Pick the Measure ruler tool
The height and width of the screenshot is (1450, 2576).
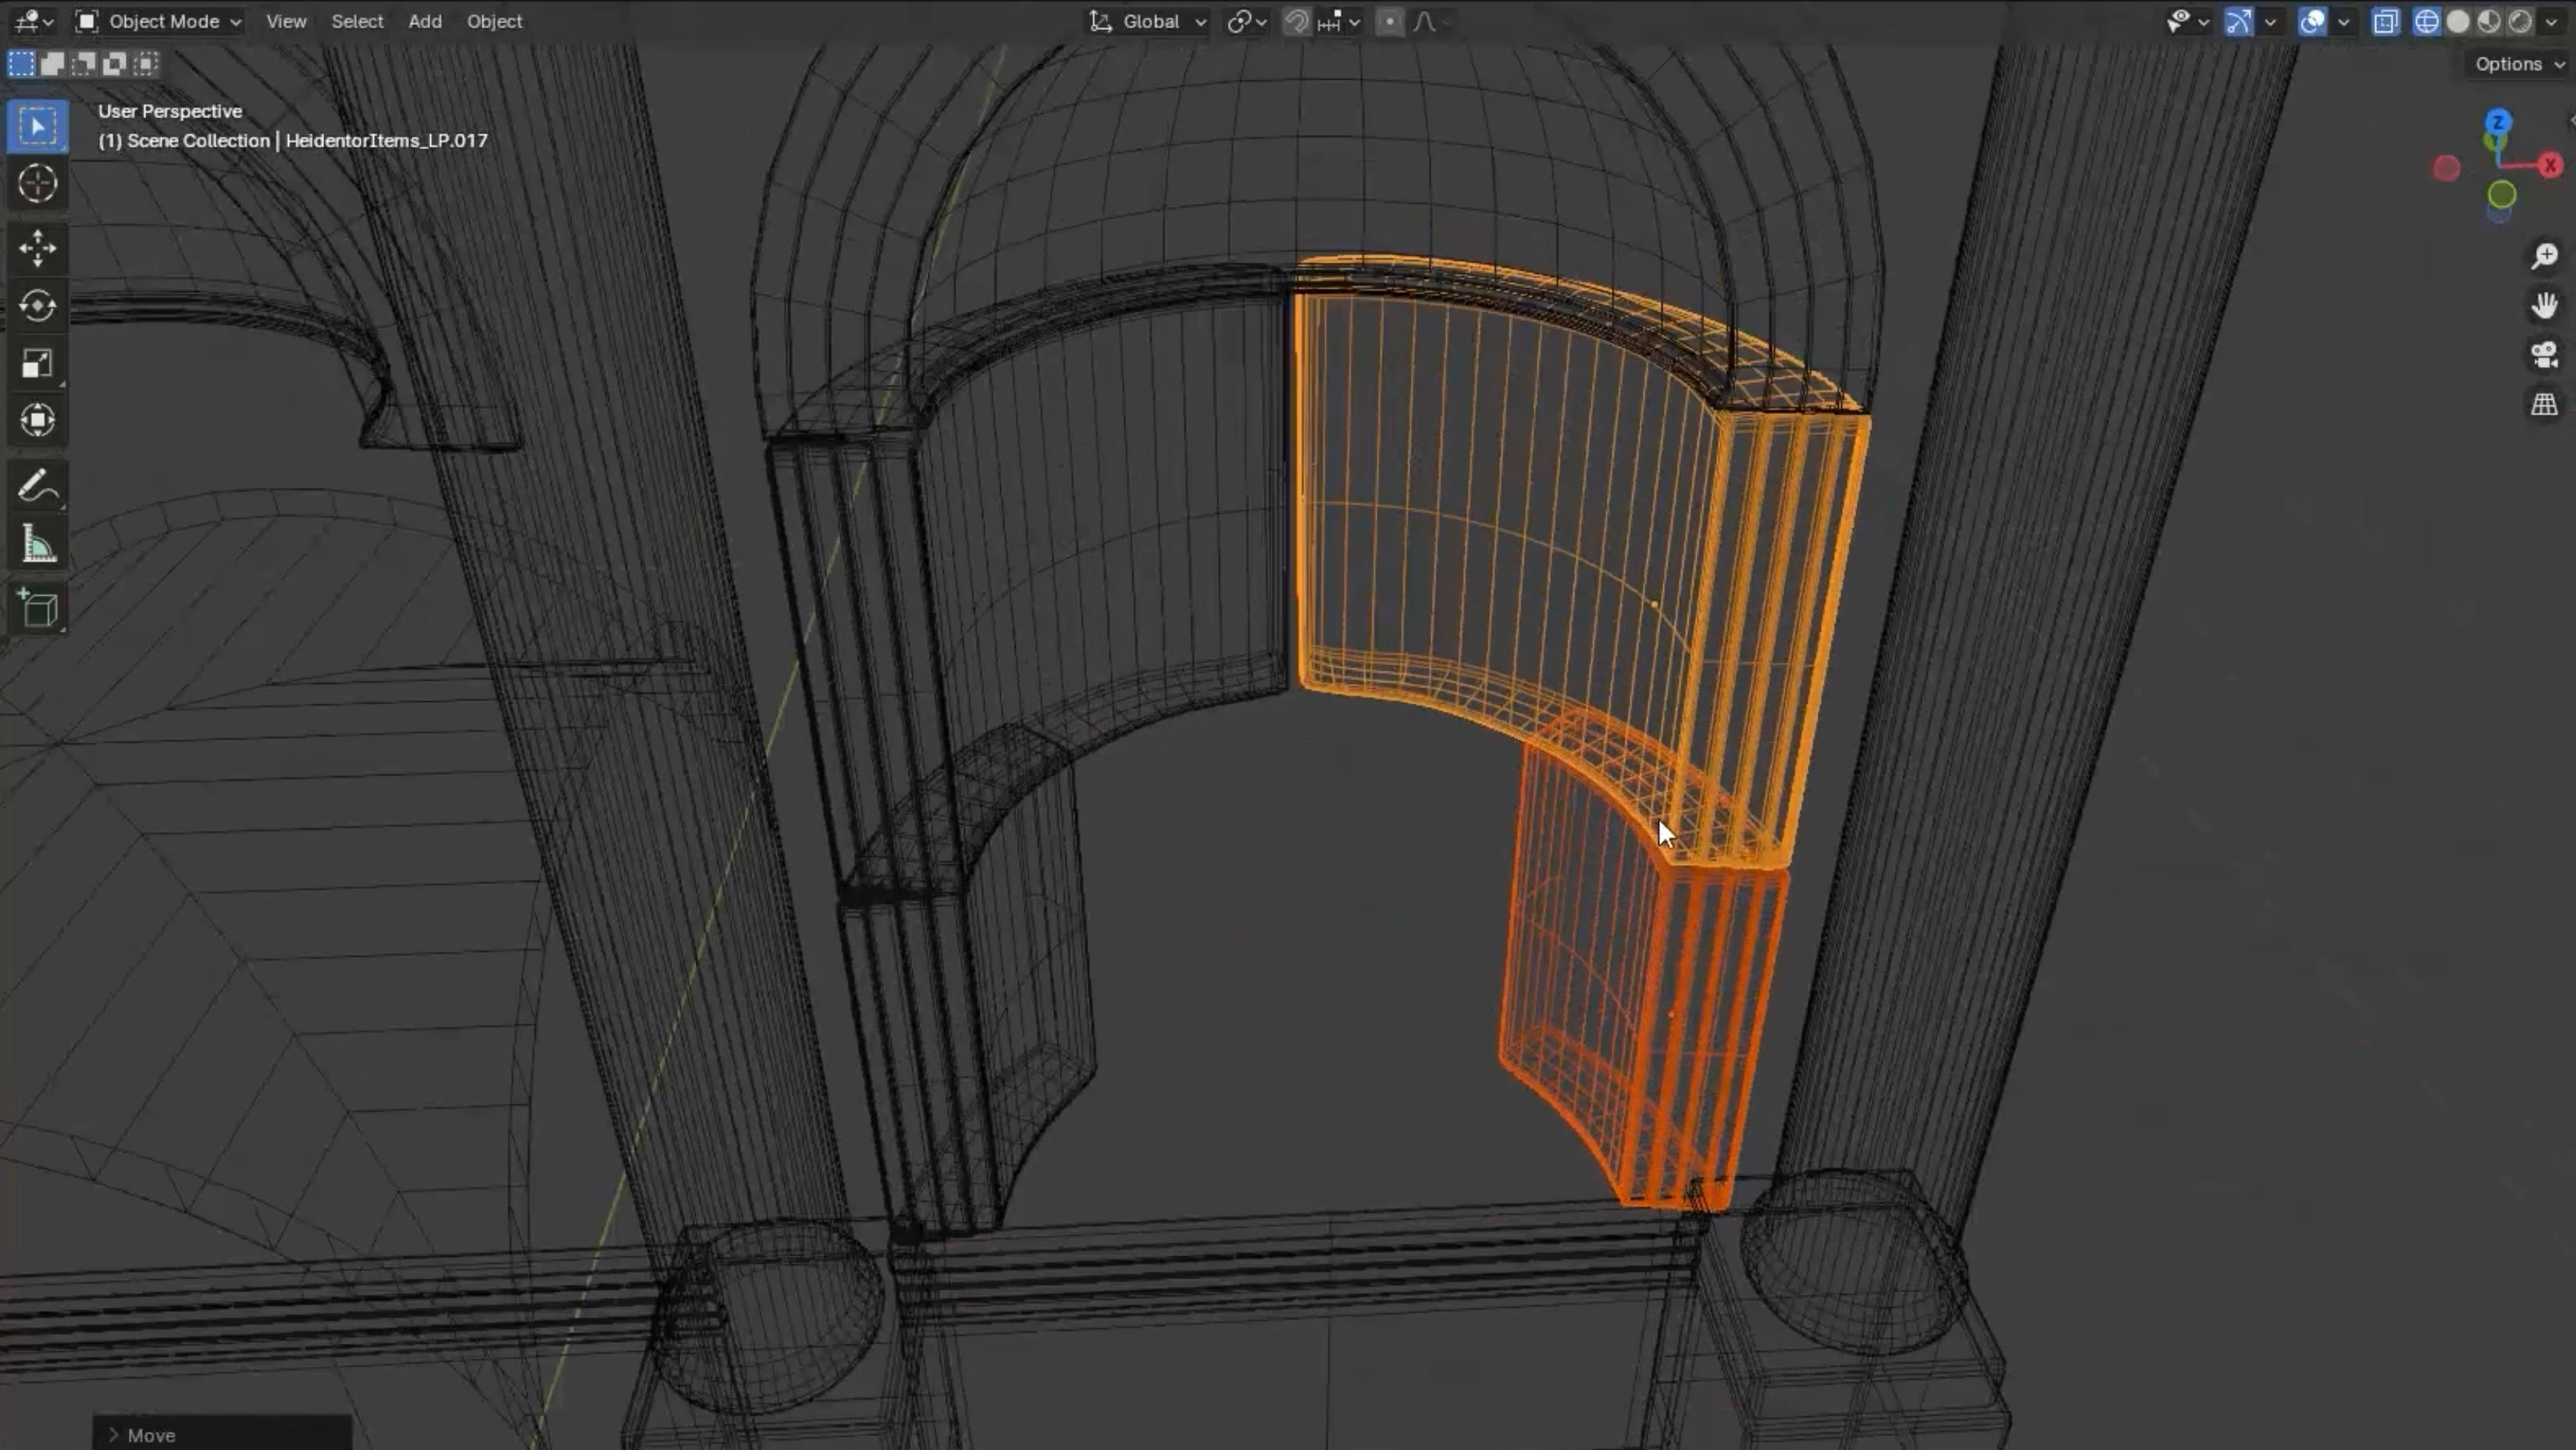pyautogui.click(x=37, y=546)
